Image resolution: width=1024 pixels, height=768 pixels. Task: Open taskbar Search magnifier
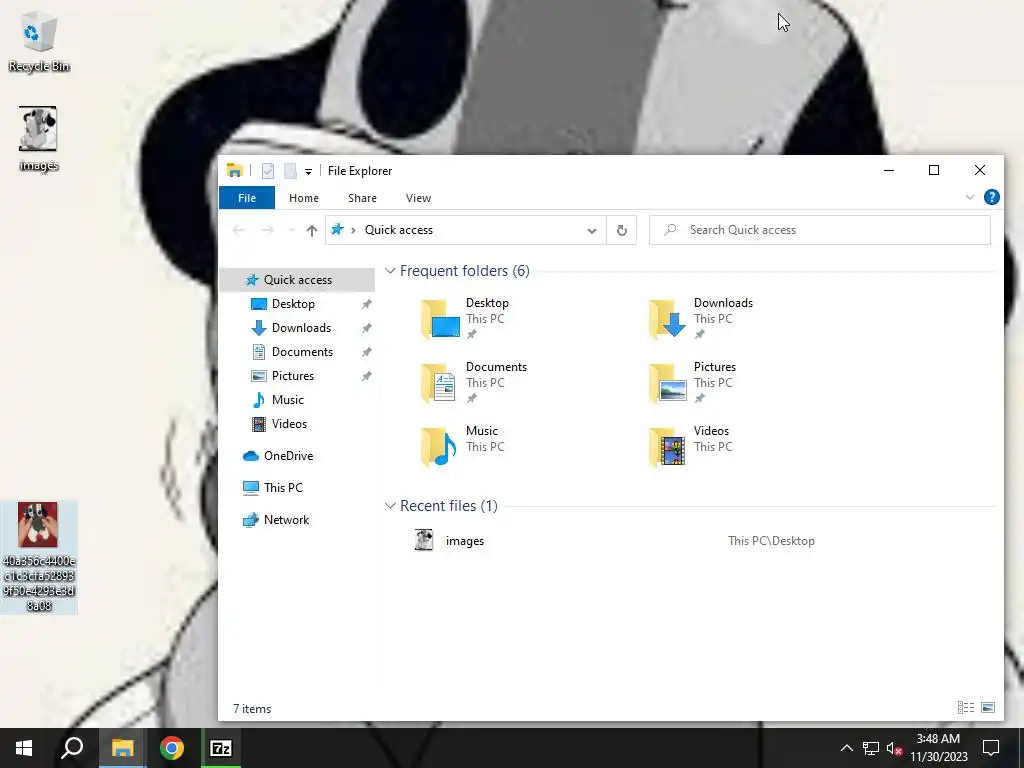coord(72,748)
